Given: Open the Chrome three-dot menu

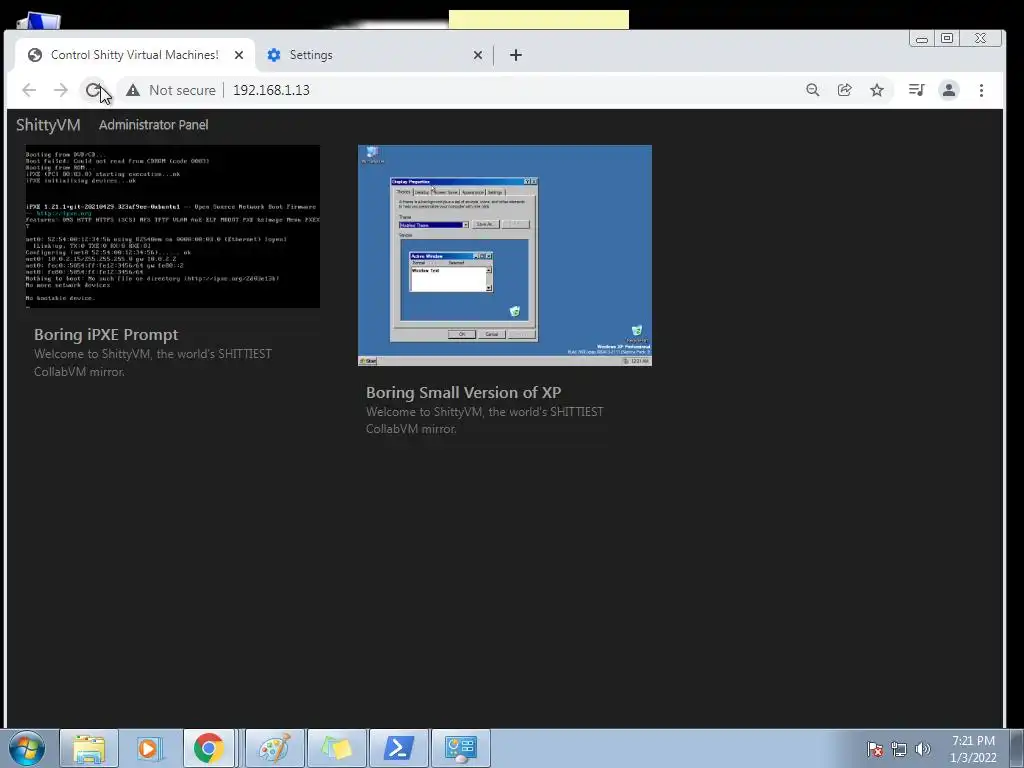Looking at the screenshot, I should coord(981,90).
